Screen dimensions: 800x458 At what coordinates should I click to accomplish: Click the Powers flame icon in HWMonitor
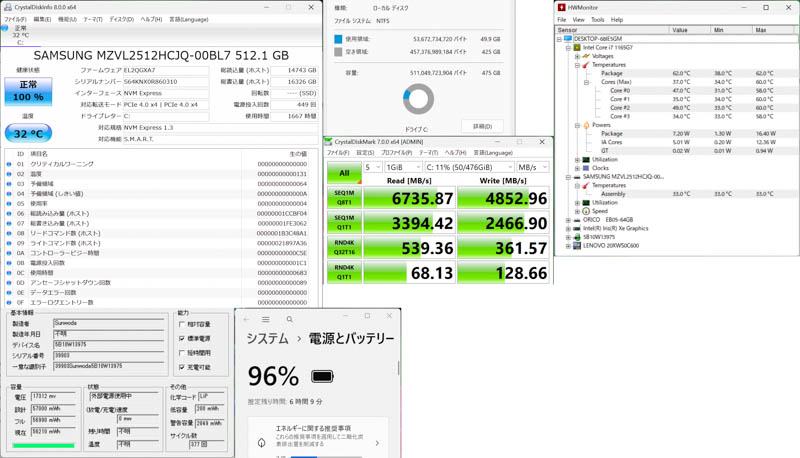click(x=587, y=125)
